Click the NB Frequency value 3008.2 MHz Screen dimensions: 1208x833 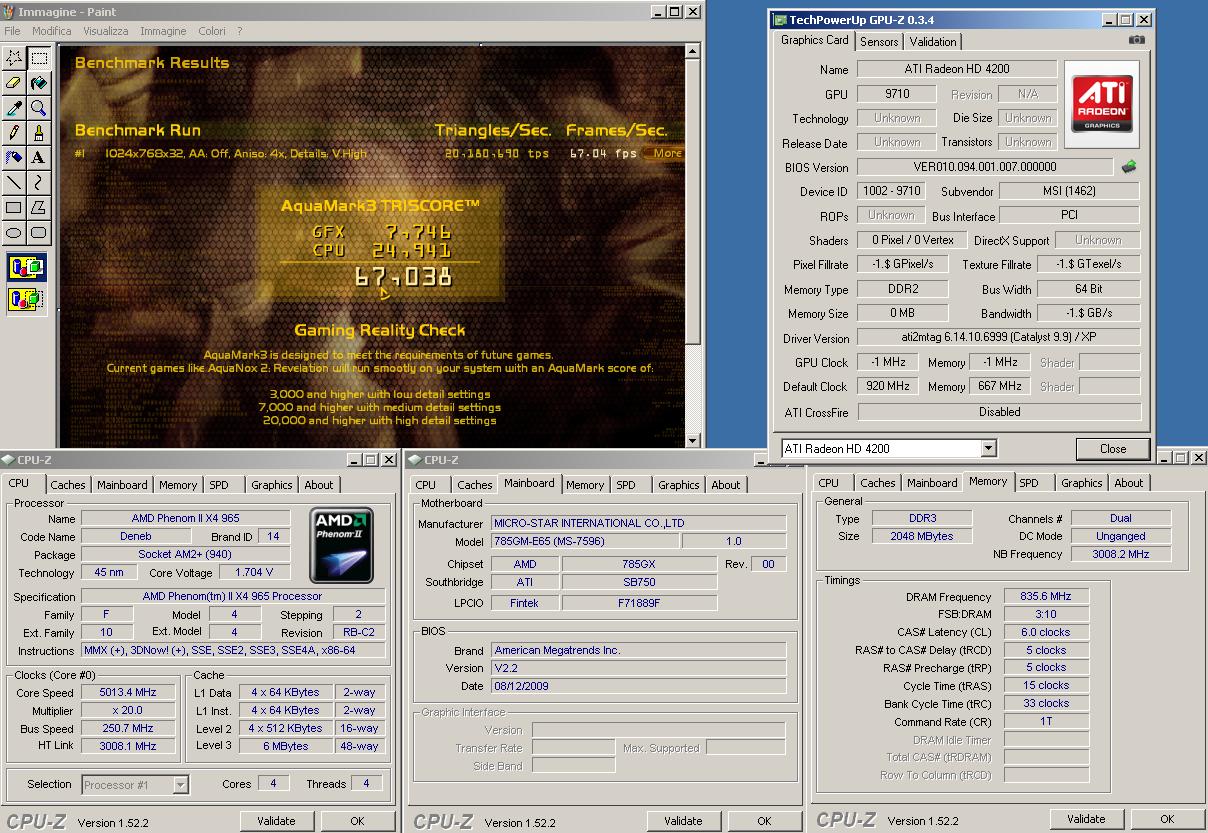pyautogui.click(x=1121, y=554)
